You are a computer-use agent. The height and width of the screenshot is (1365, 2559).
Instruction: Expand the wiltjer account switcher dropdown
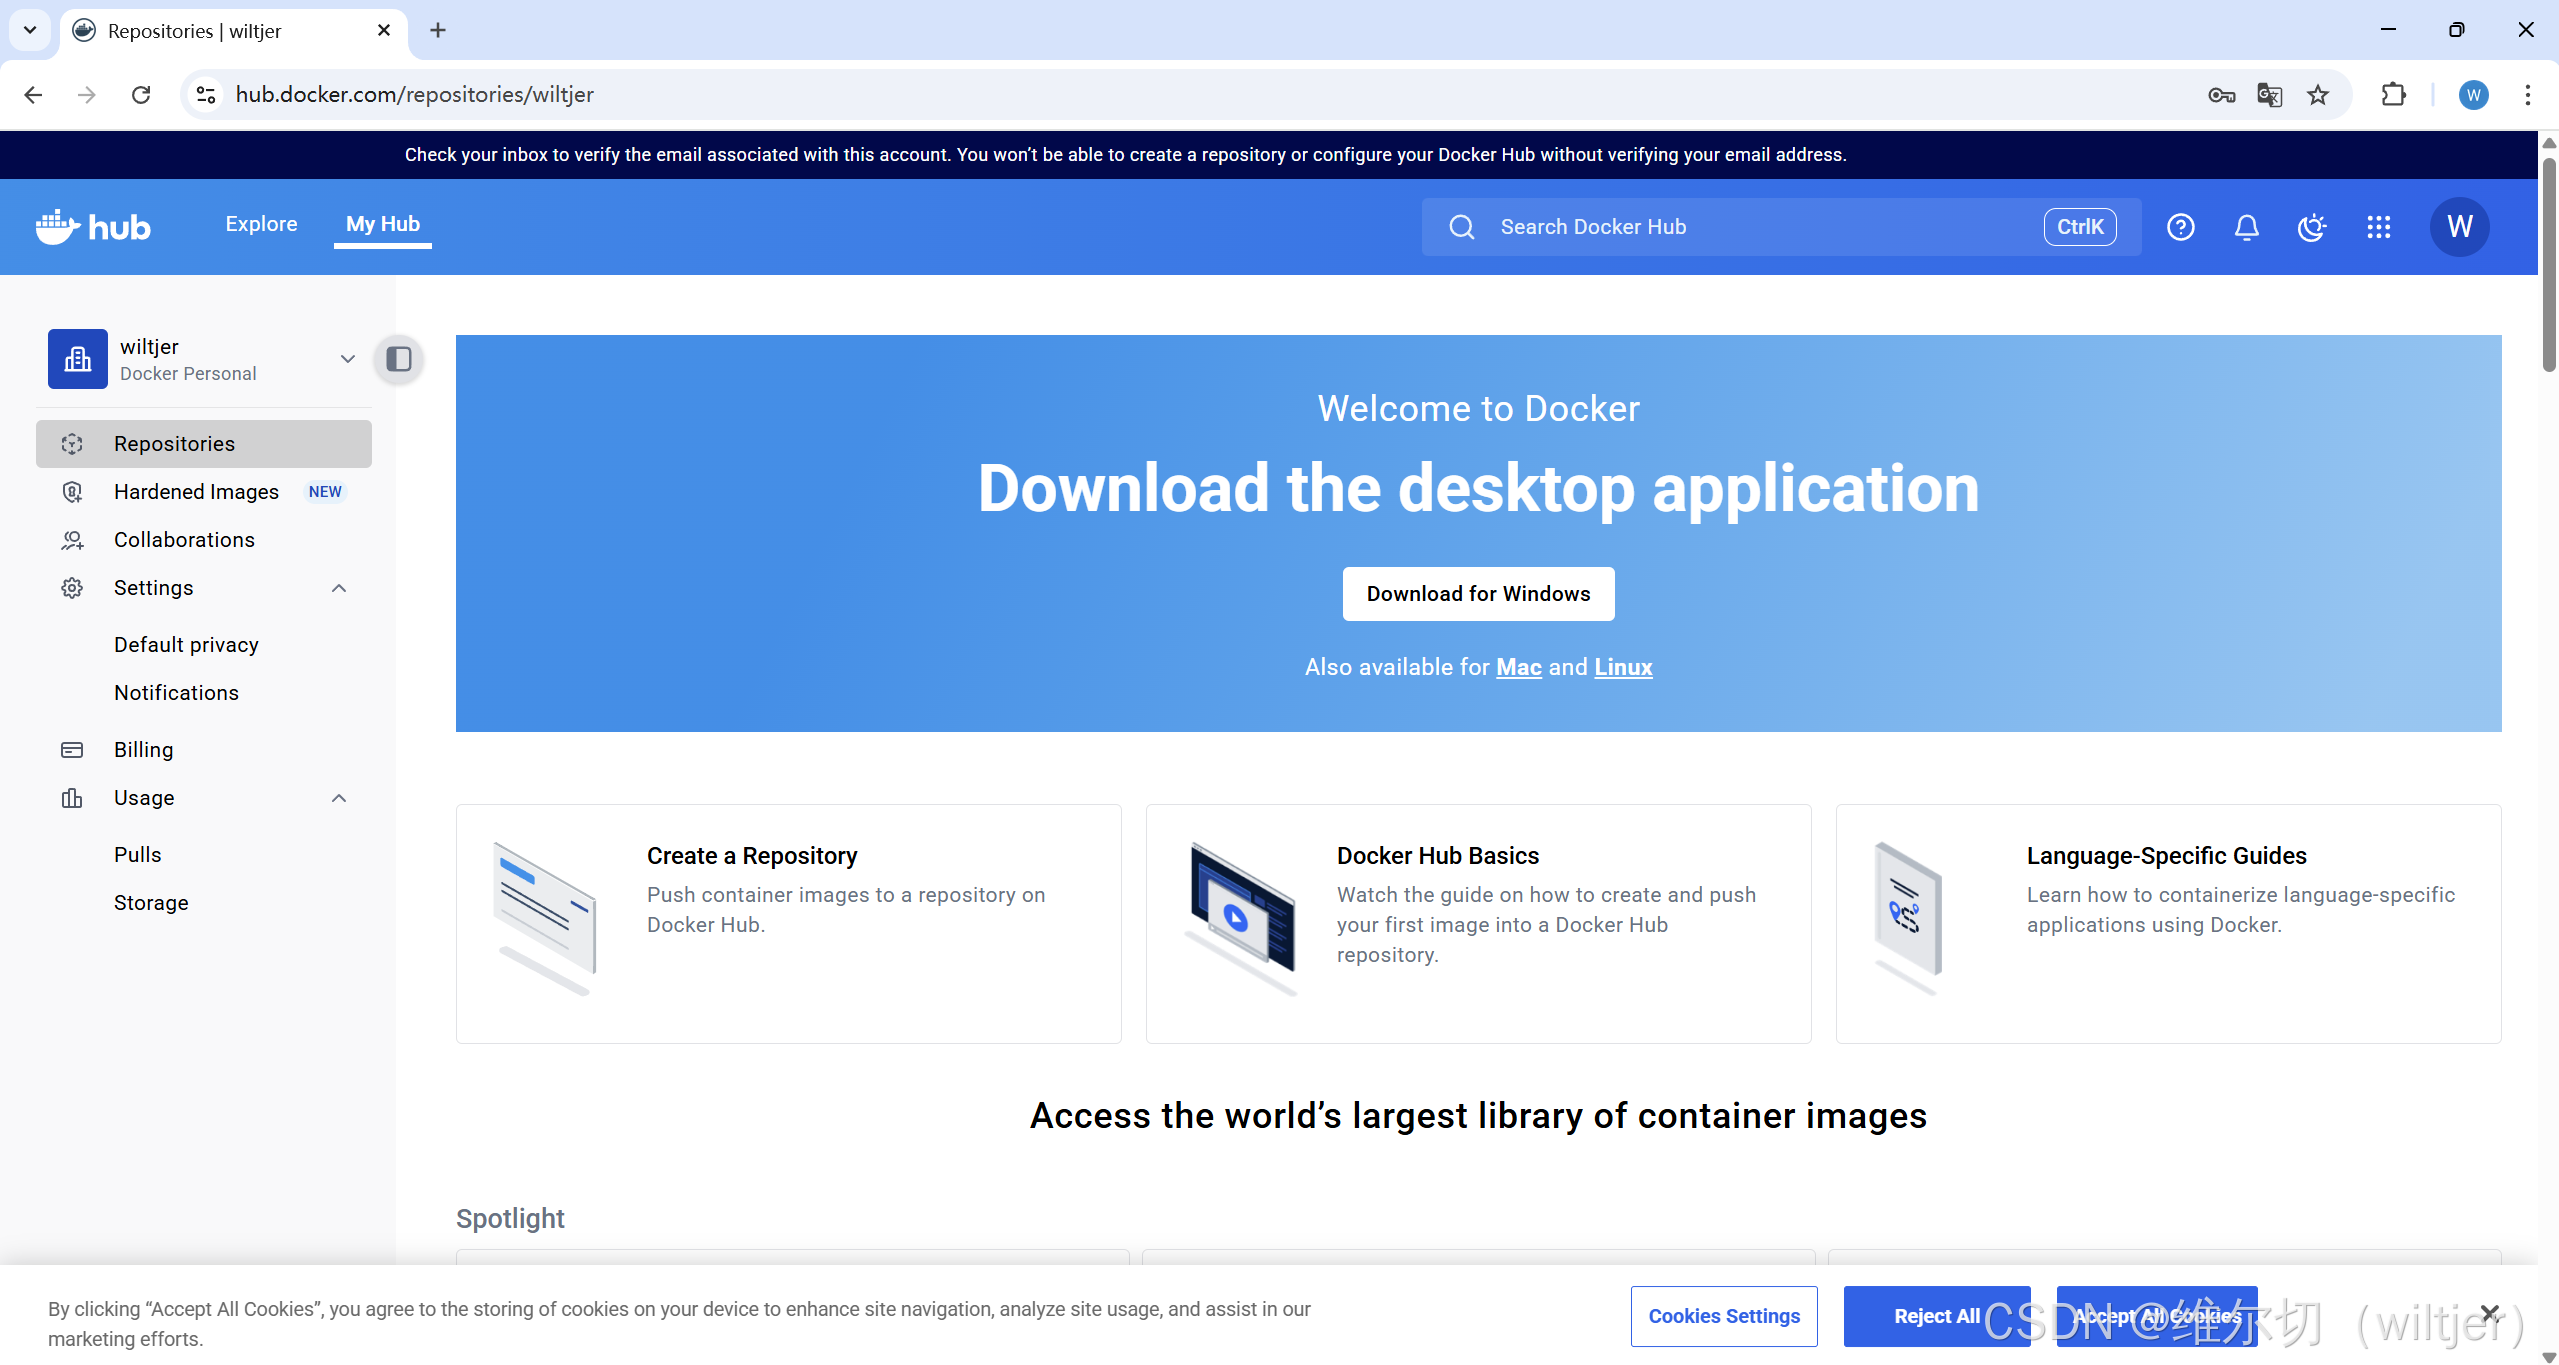(347, 359)
